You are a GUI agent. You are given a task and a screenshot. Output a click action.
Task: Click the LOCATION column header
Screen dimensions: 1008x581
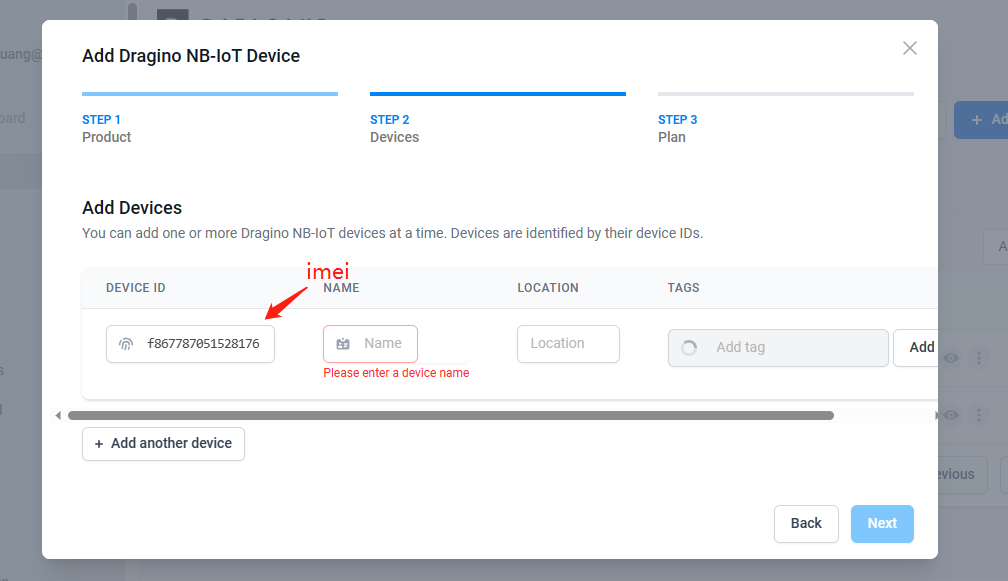(548, 288)
